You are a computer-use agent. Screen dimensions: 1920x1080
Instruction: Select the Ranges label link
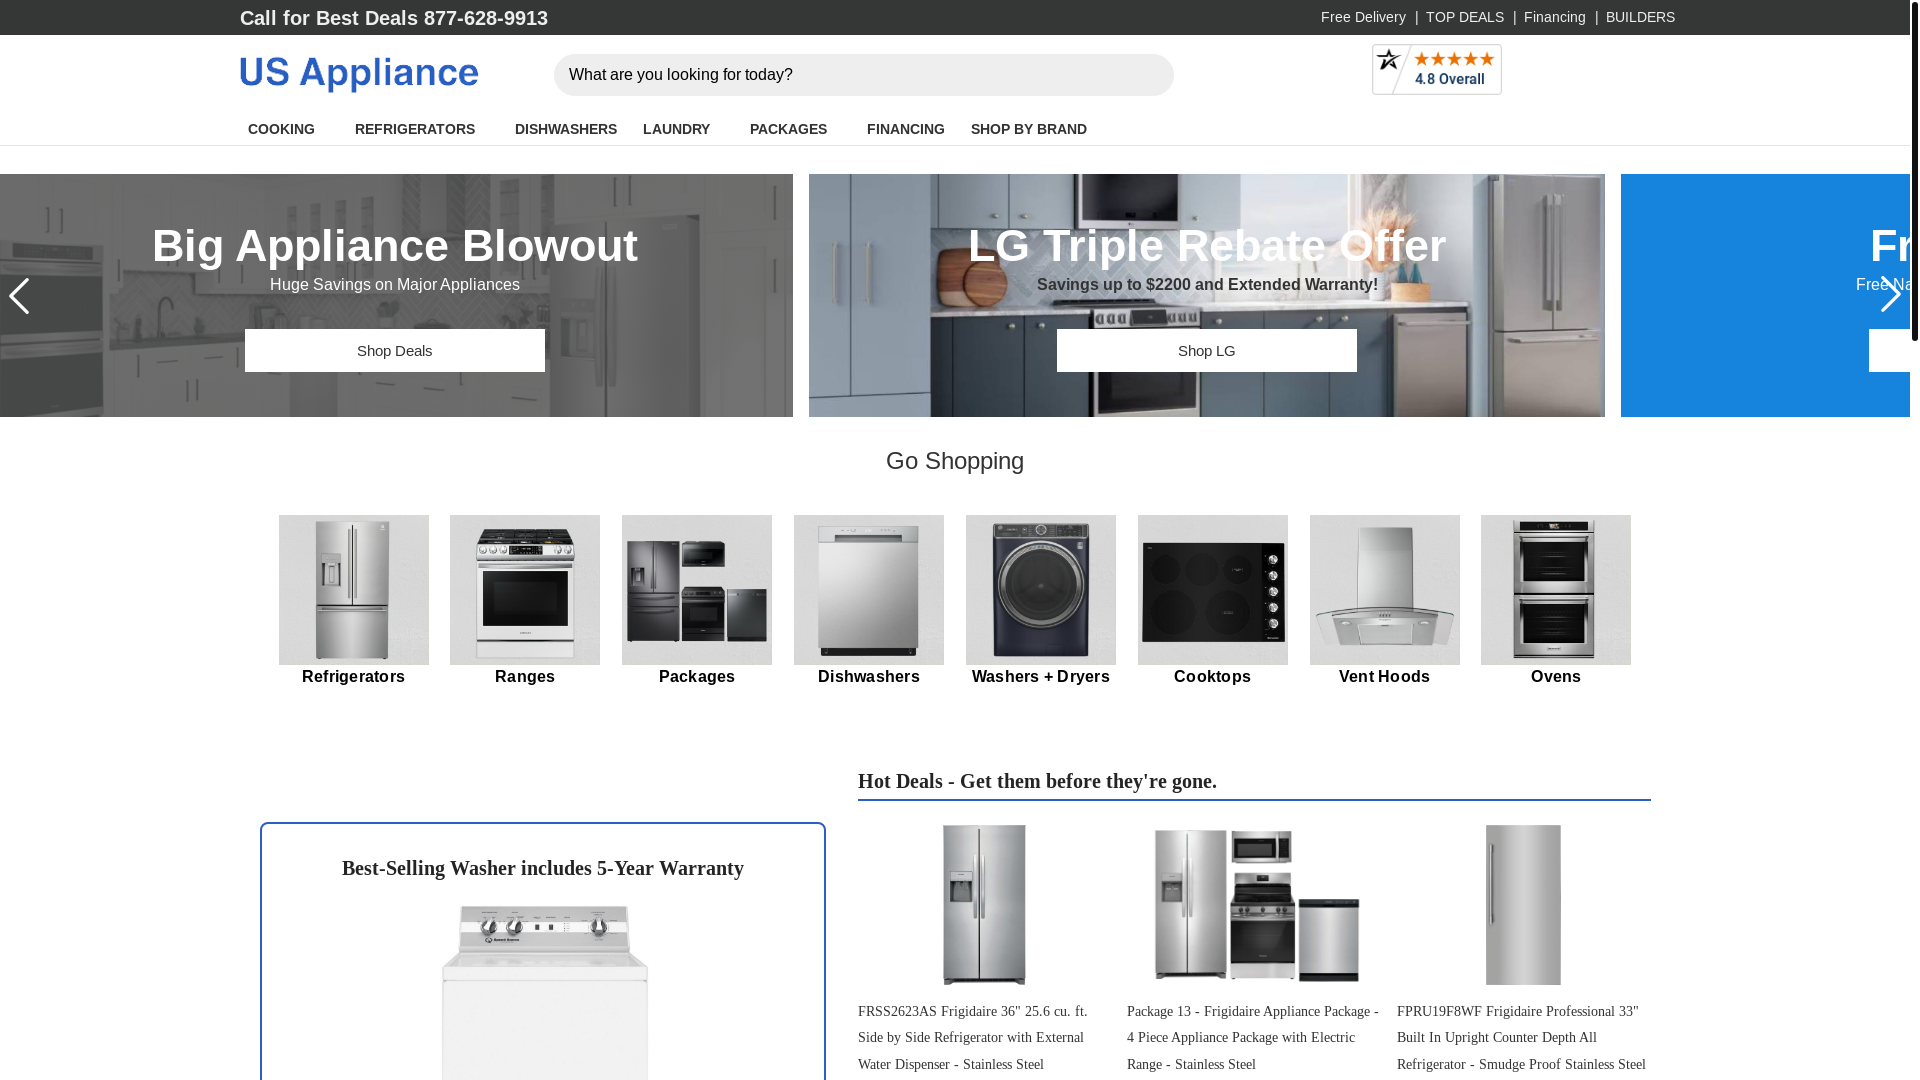[x=525, y=677]
